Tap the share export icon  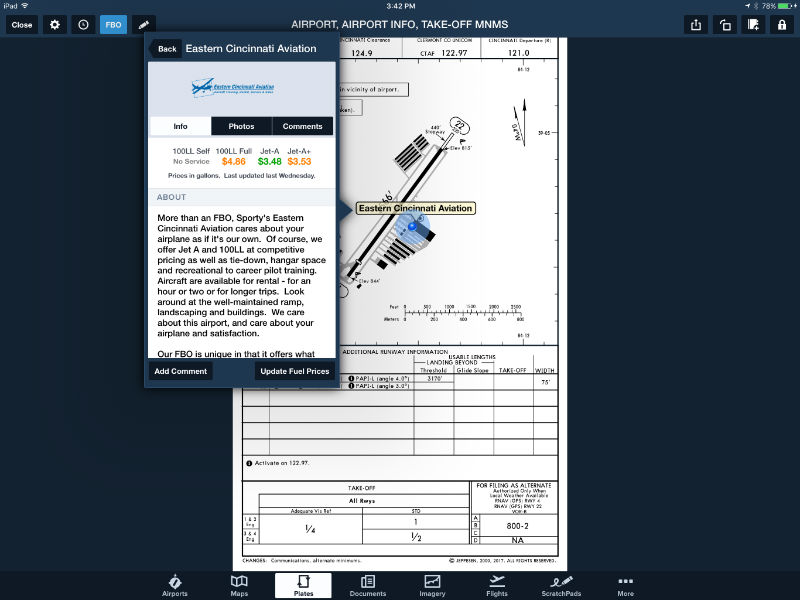696,24
